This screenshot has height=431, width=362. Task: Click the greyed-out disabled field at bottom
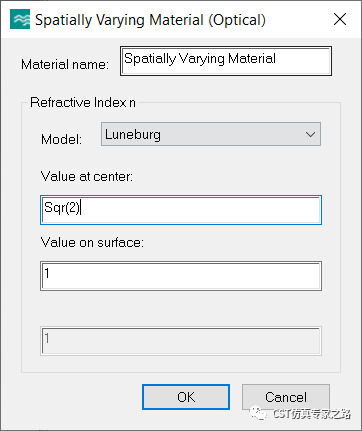pos(181,341)
